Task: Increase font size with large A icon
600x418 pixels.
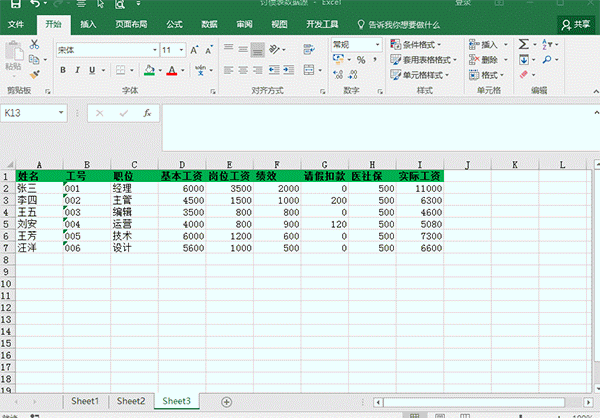Action: point(194,50)
